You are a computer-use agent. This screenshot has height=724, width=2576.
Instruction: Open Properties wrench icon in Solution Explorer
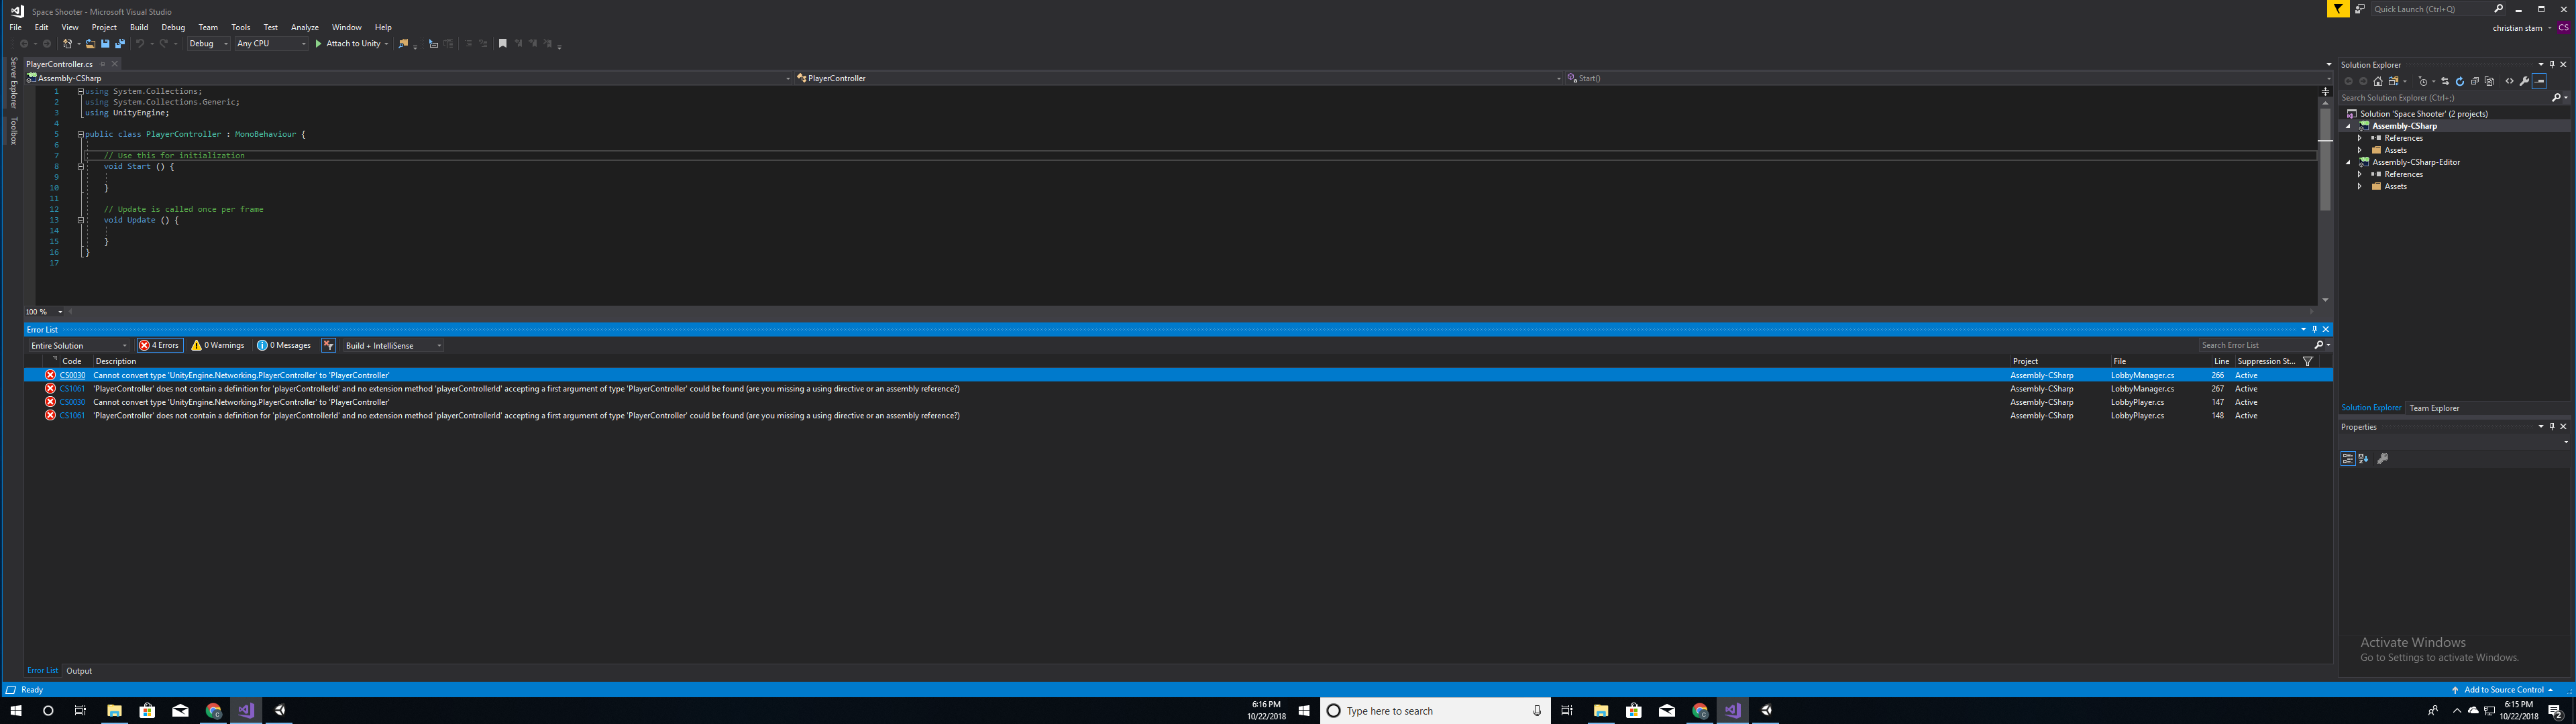(x=2524, y=81)
